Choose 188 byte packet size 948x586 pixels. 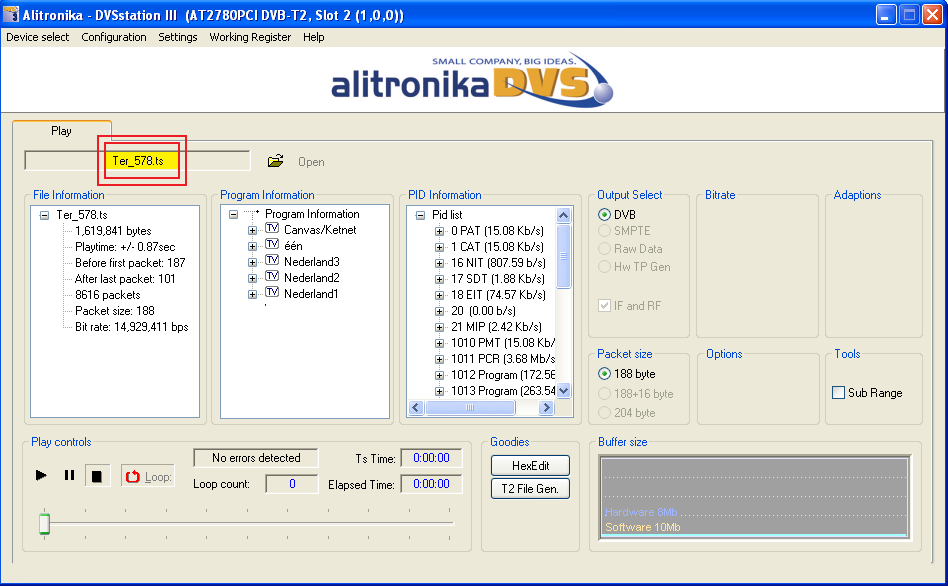(x=604, y=374)
